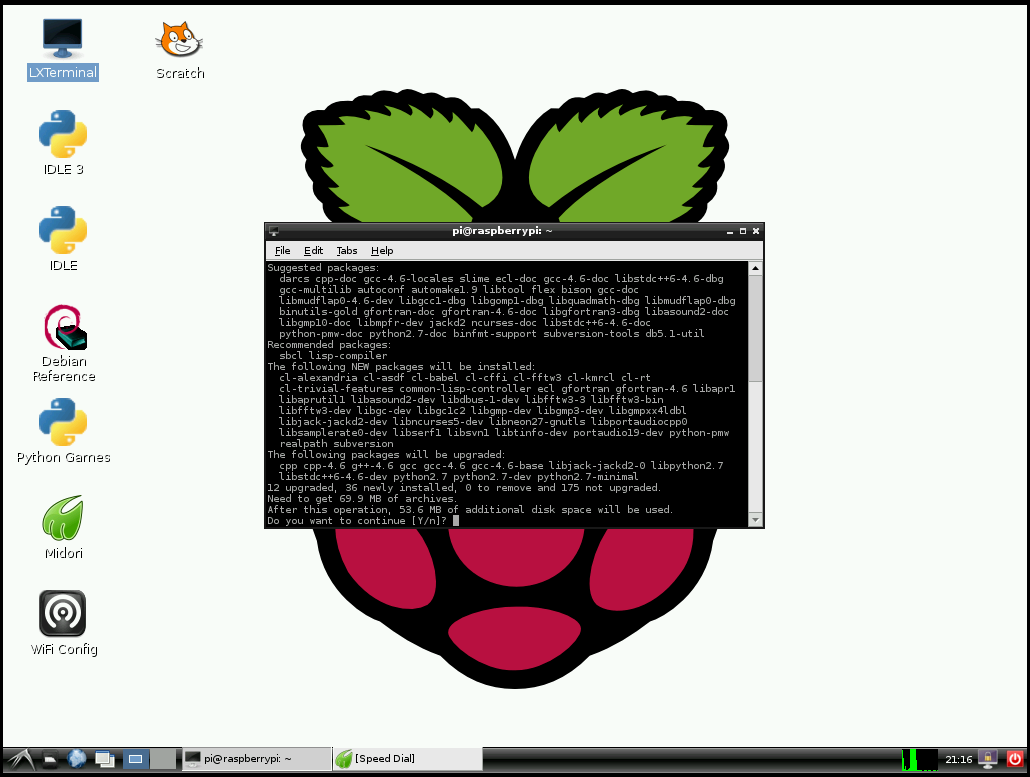Click the terminal scrollbar down arrow
This screenshot has height=777, width=1030.
[755, 520]
